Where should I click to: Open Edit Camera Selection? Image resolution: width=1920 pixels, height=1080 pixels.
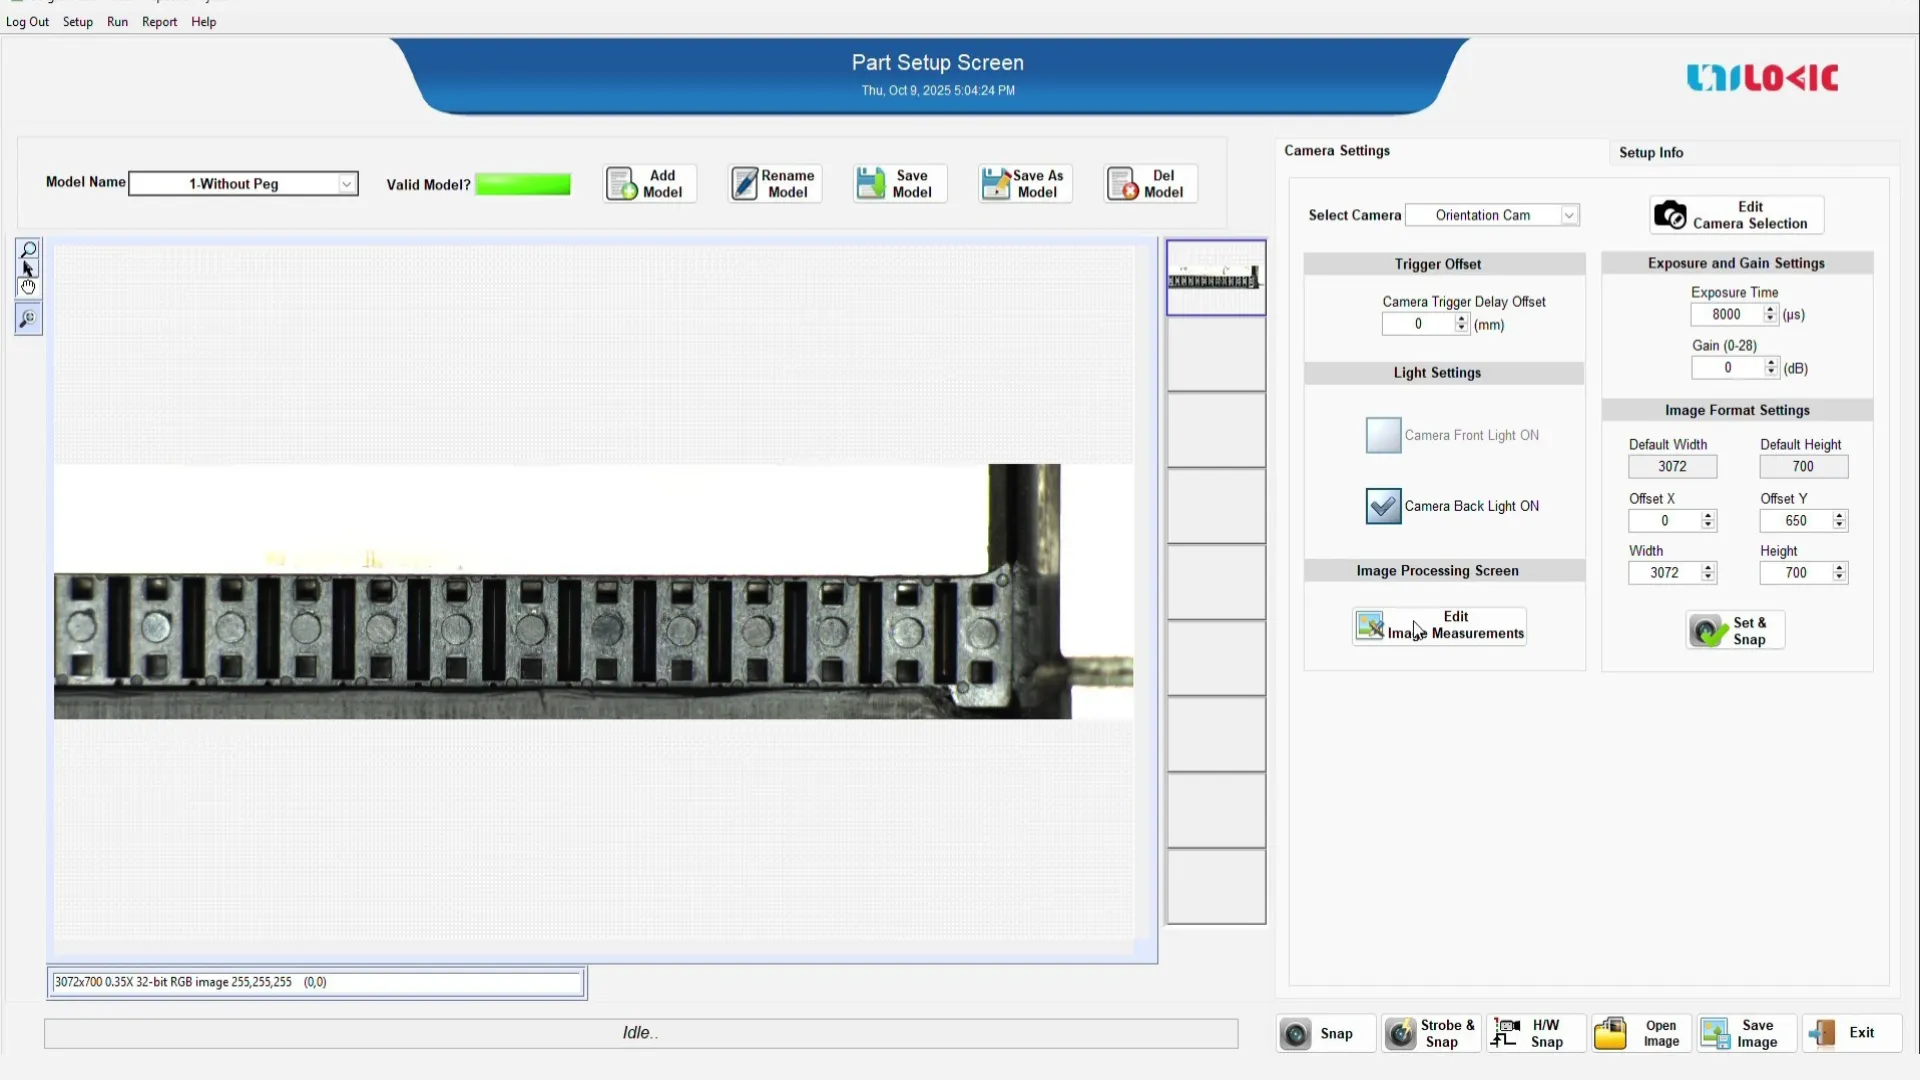pos(1736,215)
